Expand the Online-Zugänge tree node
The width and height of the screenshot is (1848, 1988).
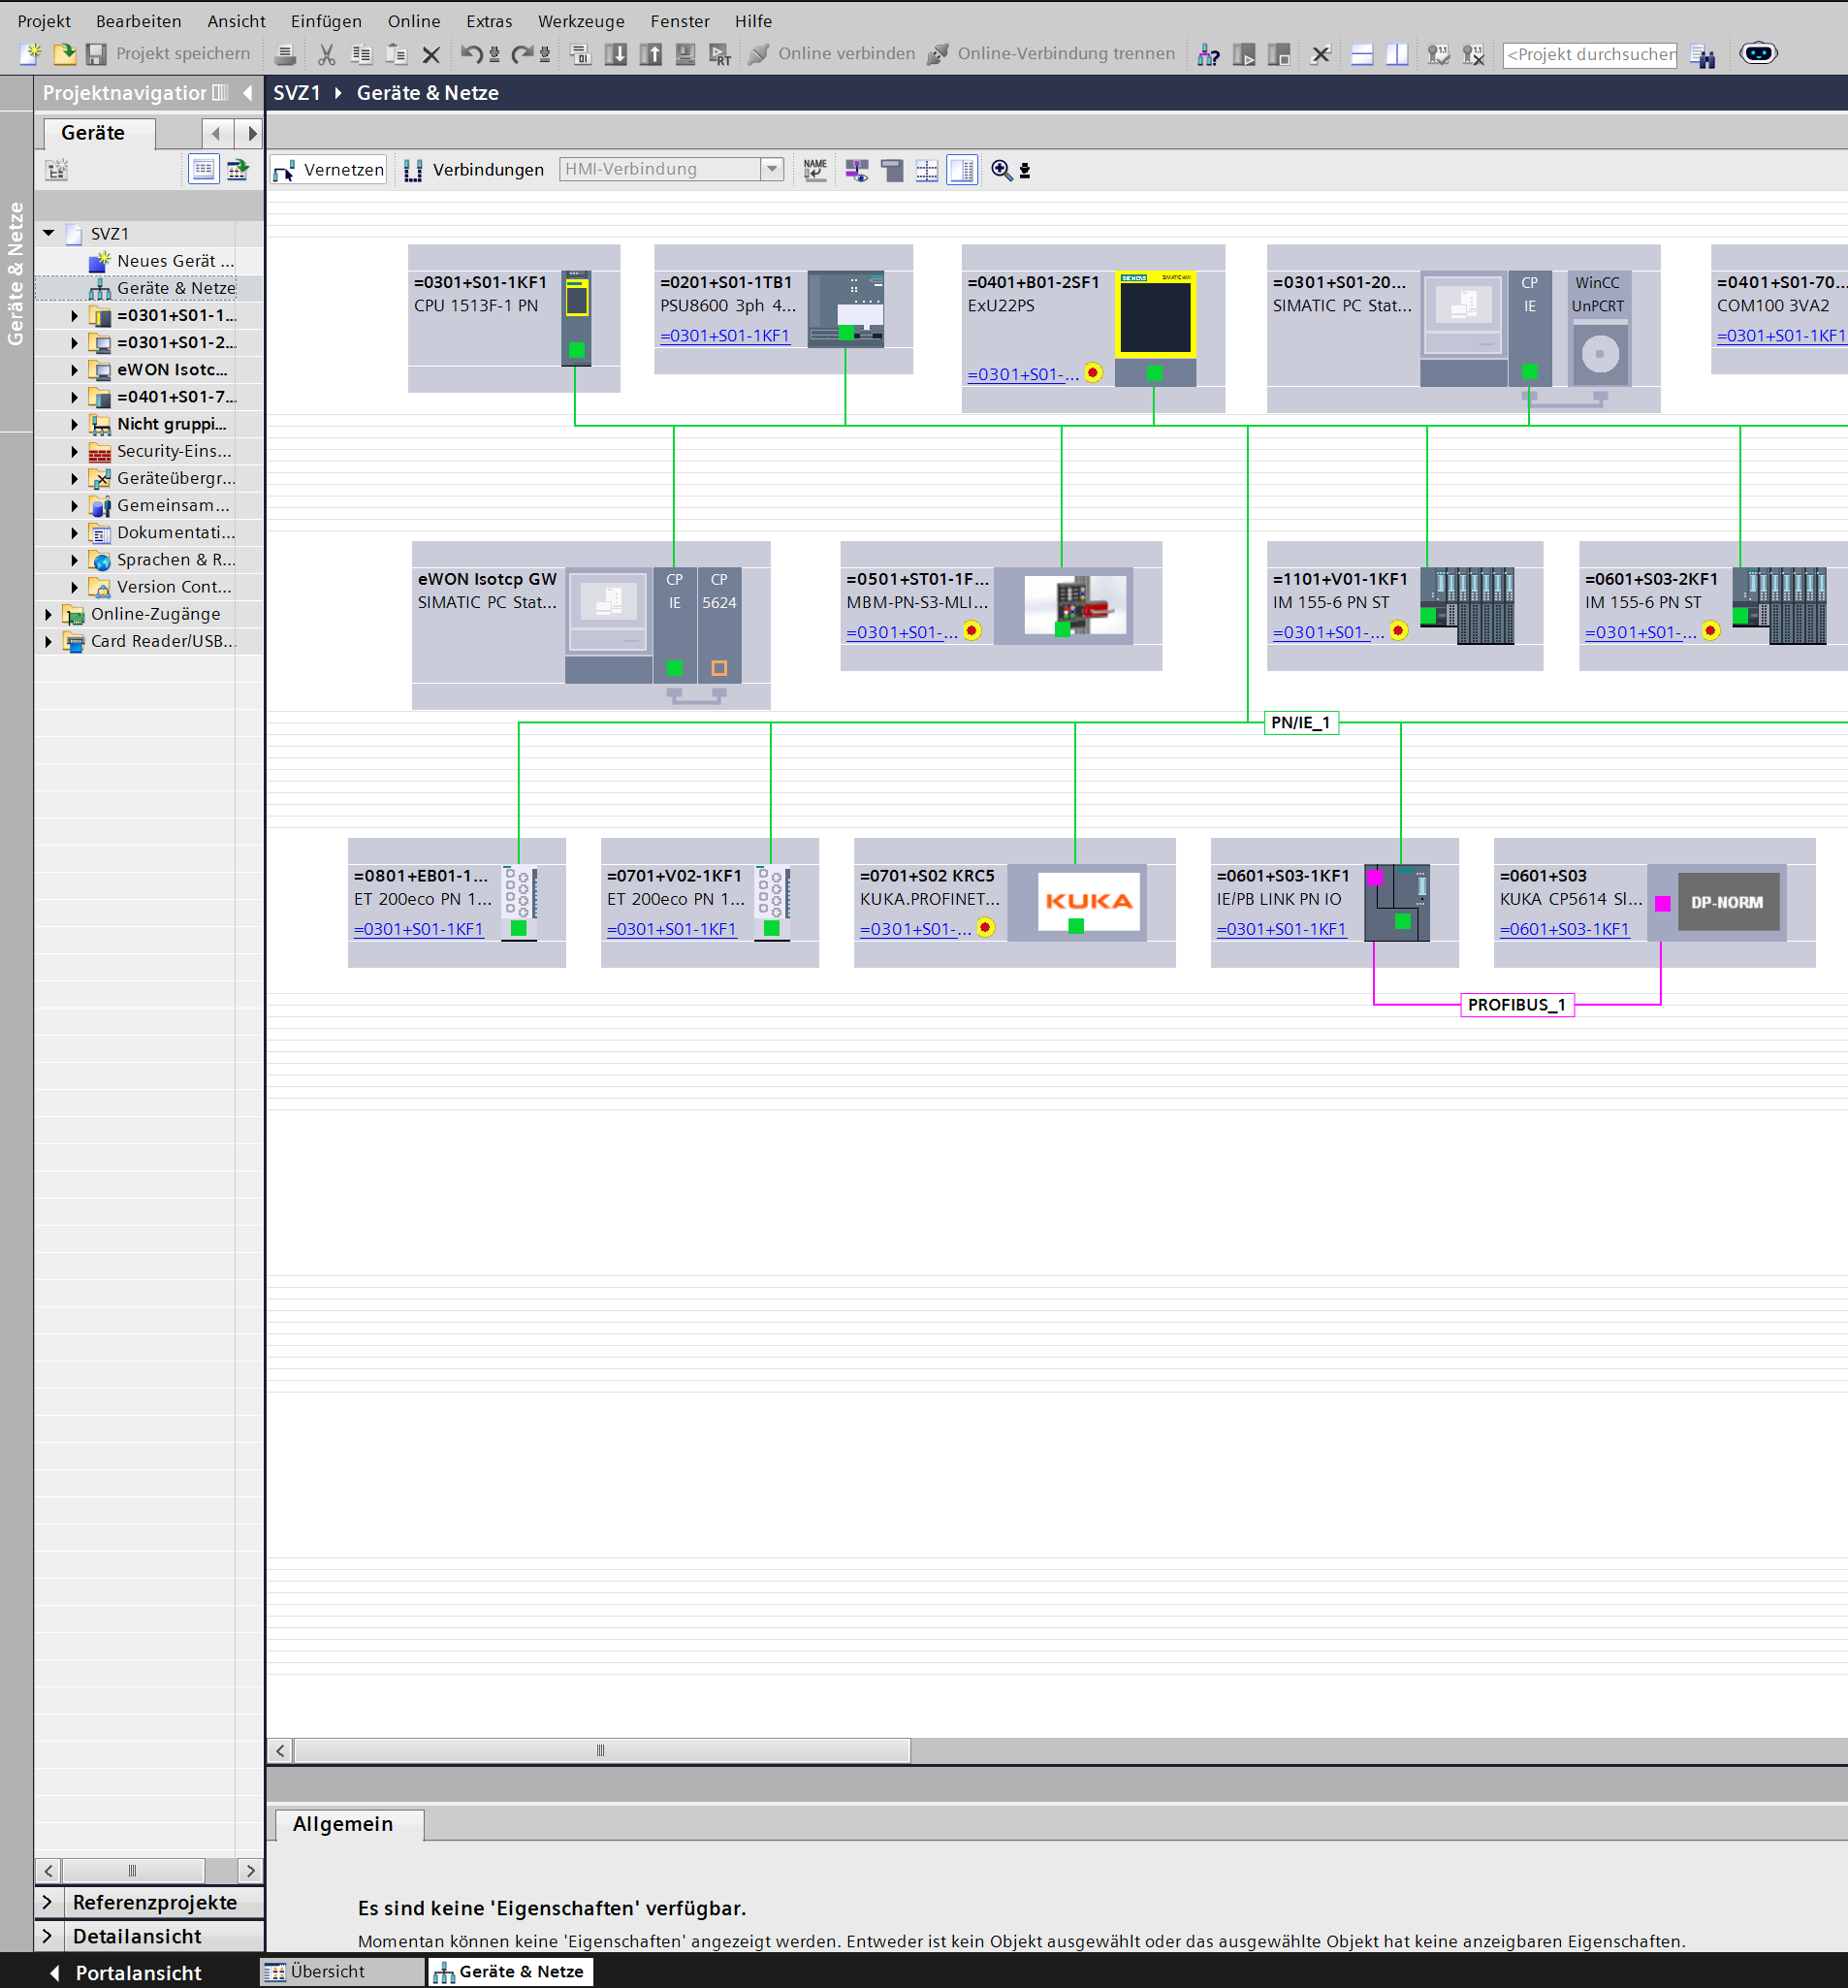coord(48,614)
